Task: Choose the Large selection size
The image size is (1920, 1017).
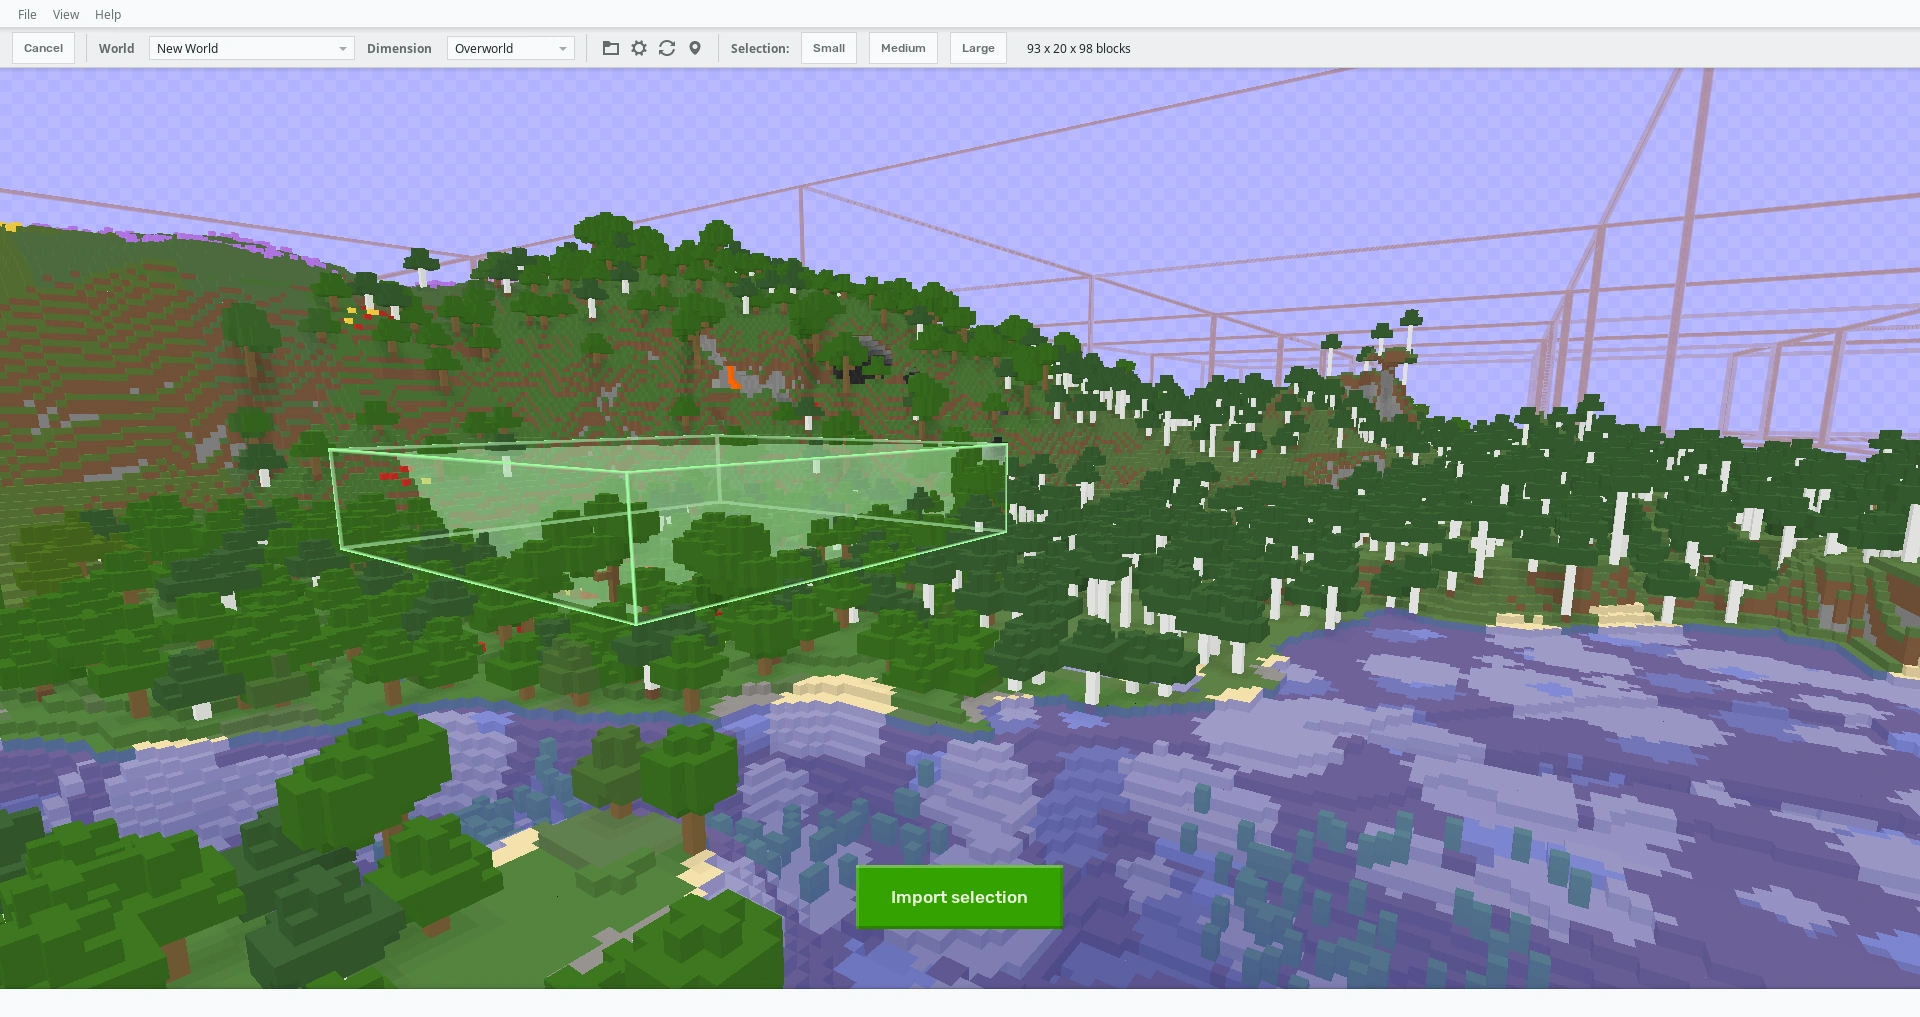Action: tap(978, 48)
